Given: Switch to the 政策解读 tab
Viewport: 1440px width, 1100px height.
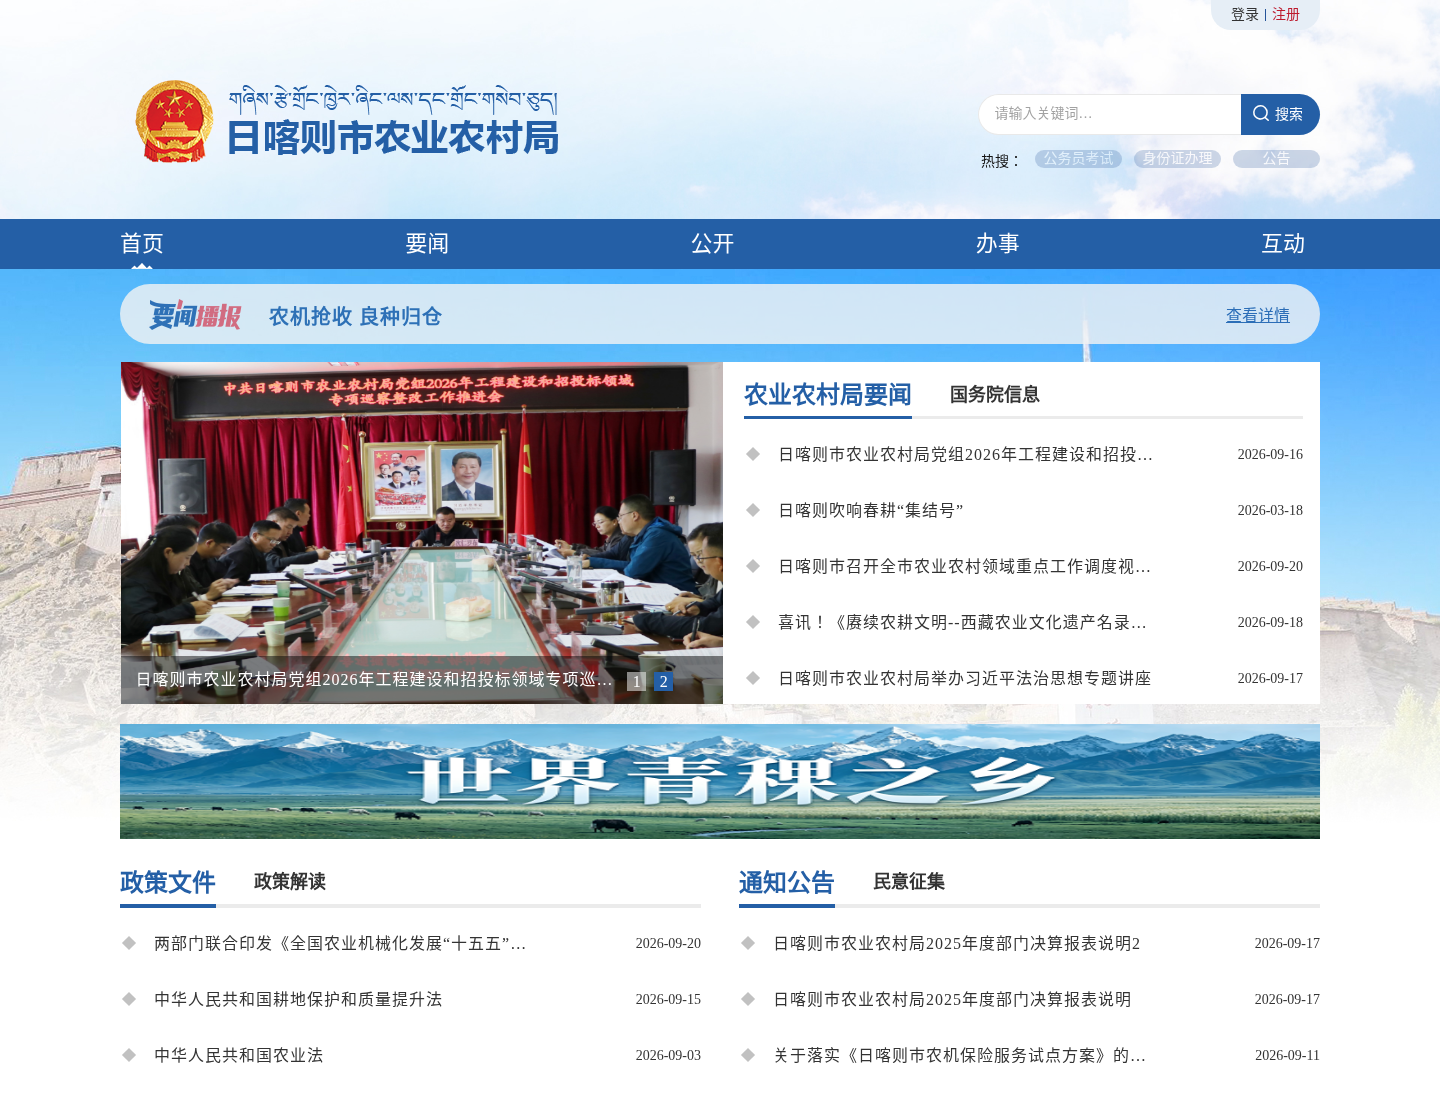Looking at the screenshot, I should [290, 882].
